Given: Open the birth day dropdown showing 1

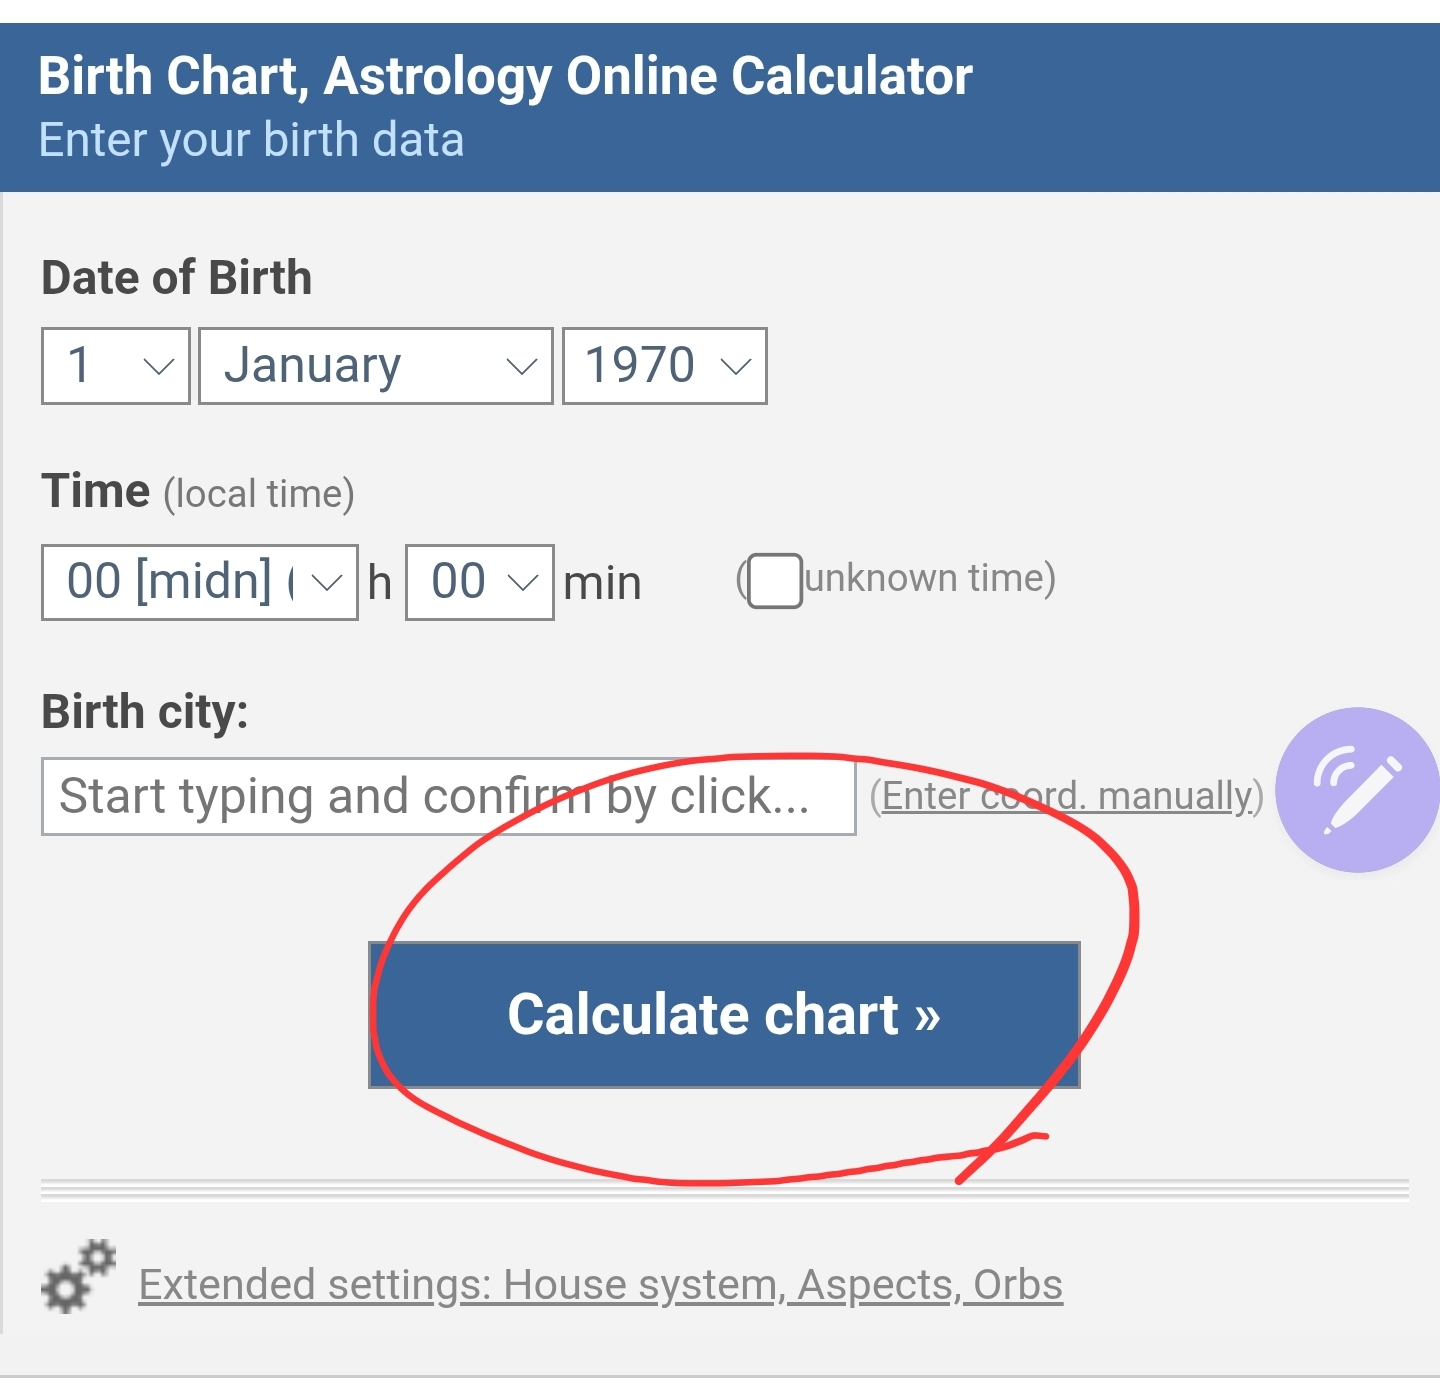Looking at the screenshot, I should coord(116,366).
